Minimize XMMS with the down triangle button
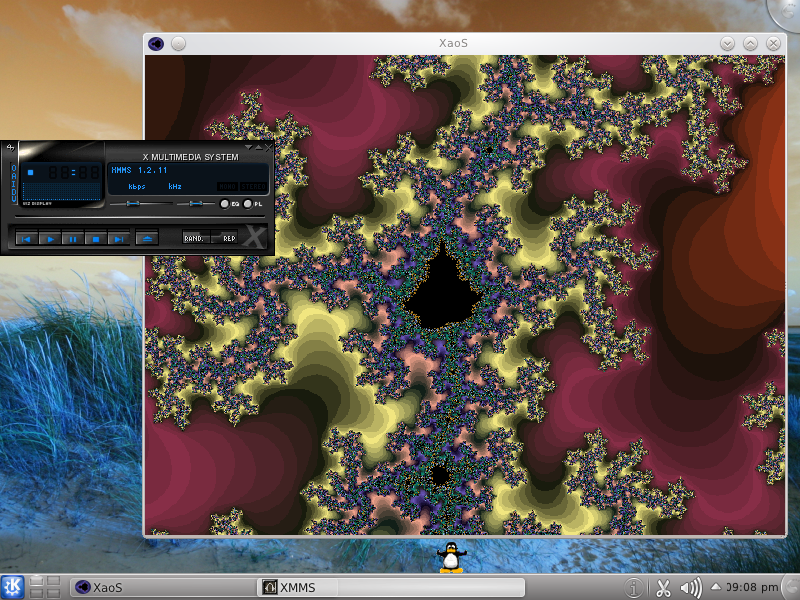800x600 pixels. tap(249, 147)
